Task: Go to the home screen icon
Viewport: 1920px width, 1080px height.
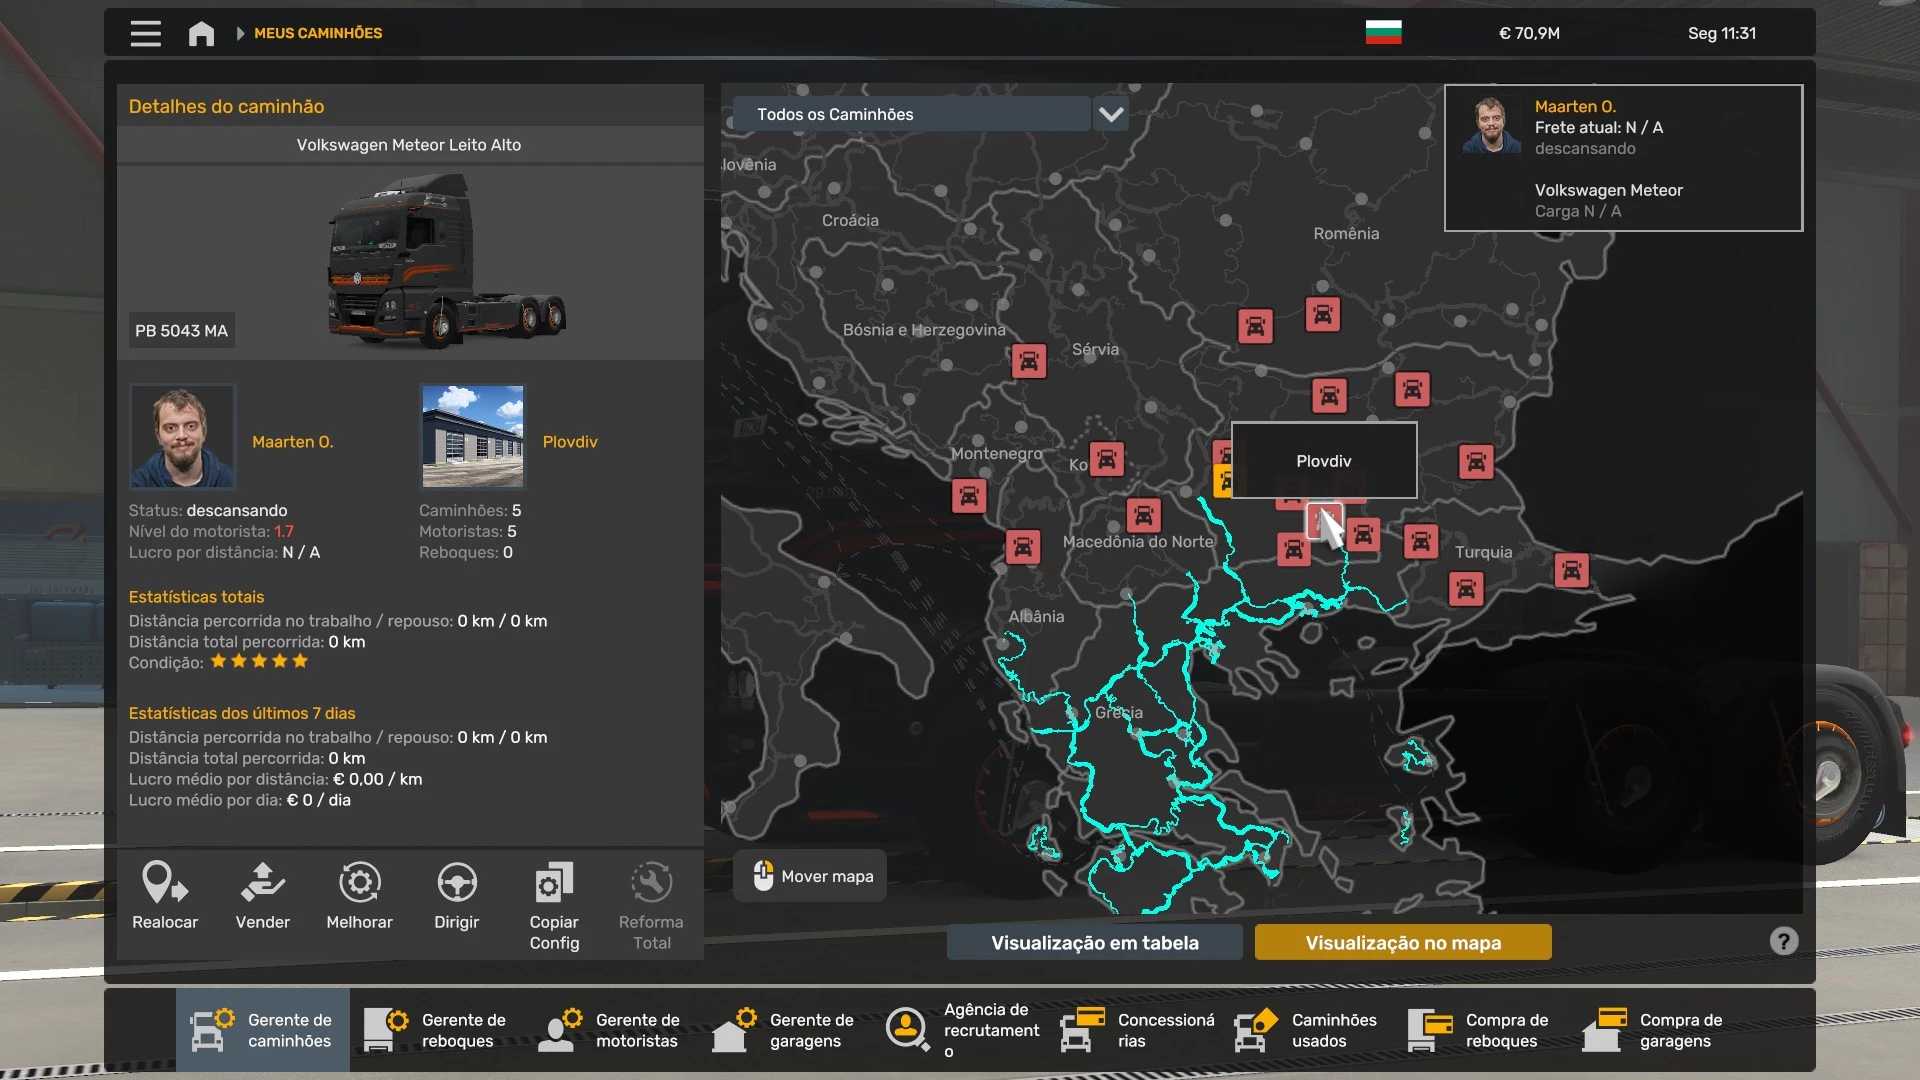Action: pos(201,33)
